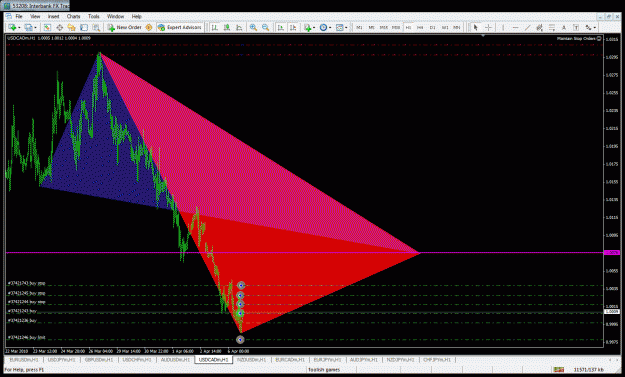
Task: Expand the New Chart dropdown arrow
Action: tap(19, 27)
